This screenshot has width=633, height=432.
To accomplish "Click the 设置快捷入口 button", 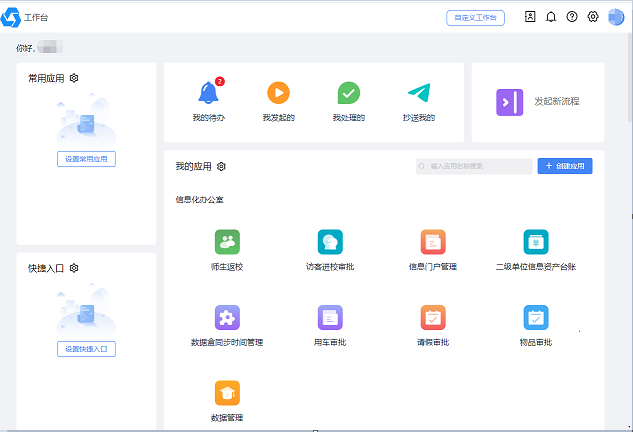I will click(86, 349).
